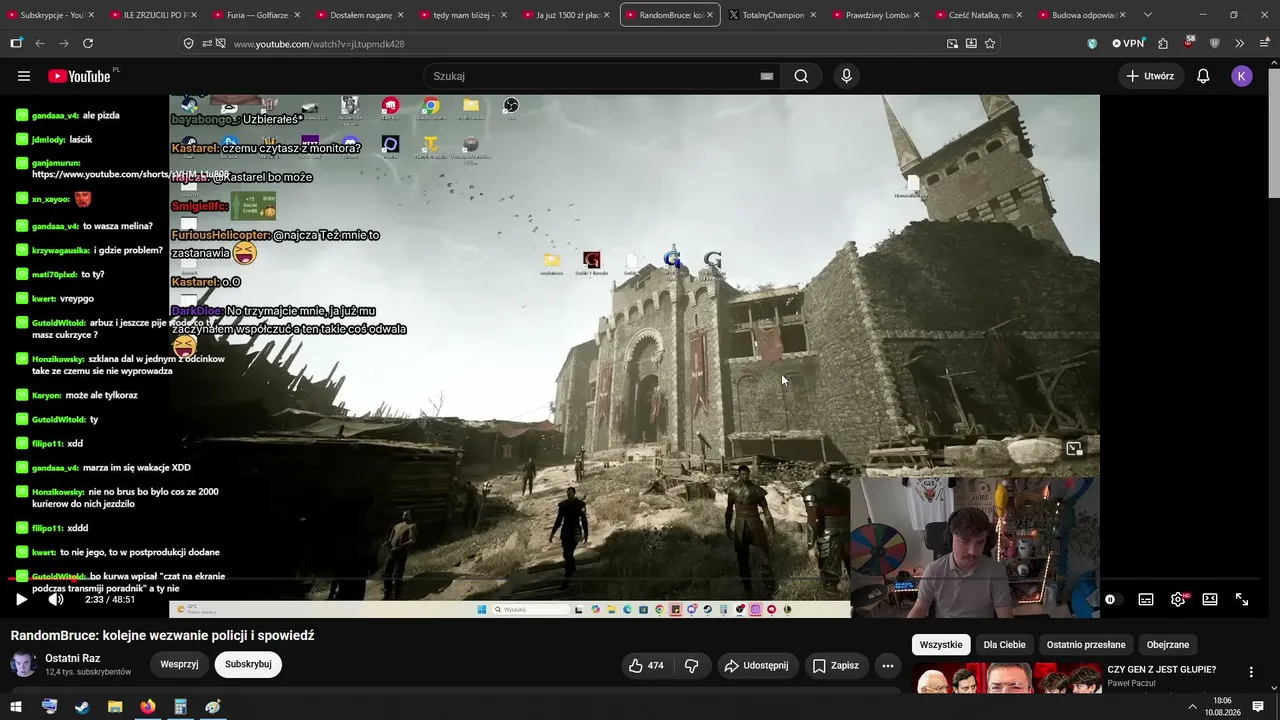1280x720 pixels.
Task: Open Calculator from the taskbar
Action: click(x=181, y=707)
